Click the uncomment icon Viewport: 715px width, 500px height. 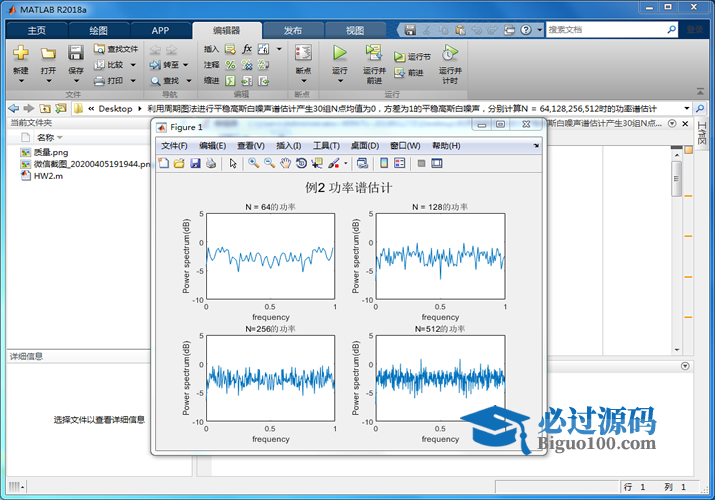pyautogui.click(x=247, y=65)
